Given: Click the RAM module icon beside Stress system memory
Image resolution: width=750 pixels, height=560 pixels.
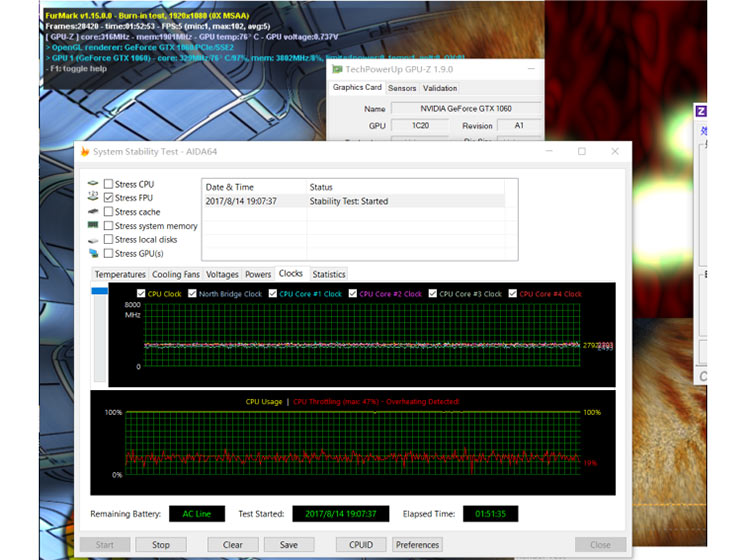Looking at the screenshot, I should tap(93, 225).
